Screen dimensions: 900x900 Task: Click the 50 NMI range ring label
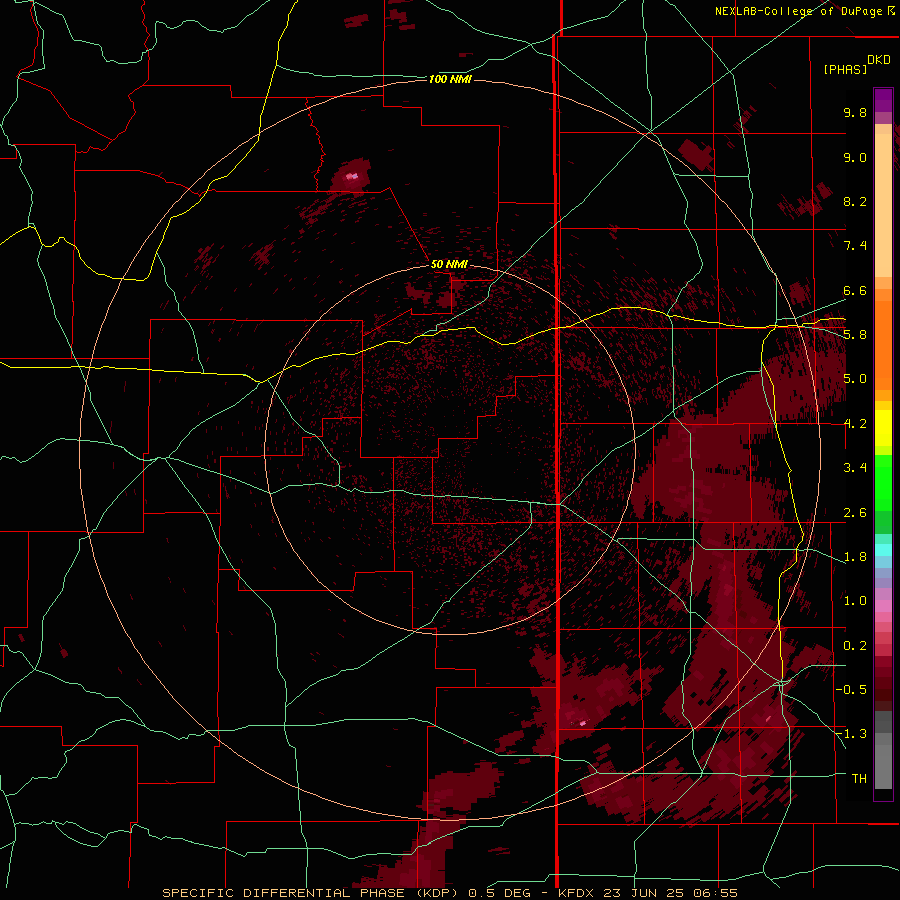(449, 264)
